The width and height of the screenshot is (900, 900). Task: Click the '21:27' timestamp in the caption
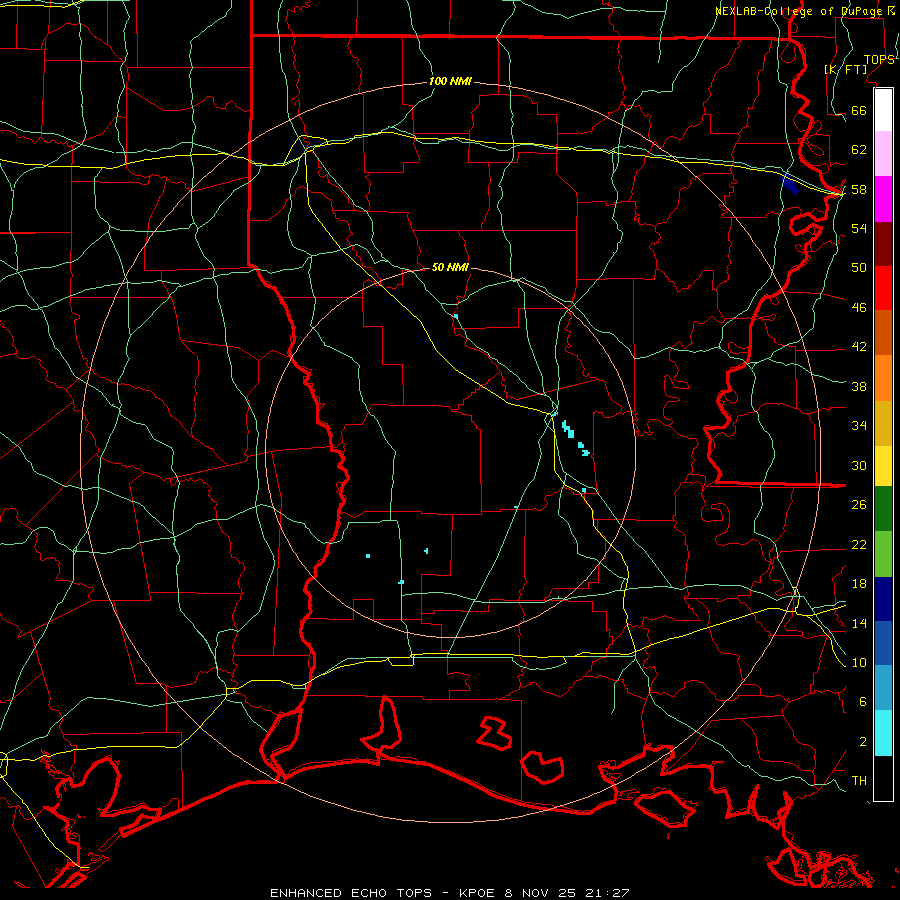(x=607, y=893)
